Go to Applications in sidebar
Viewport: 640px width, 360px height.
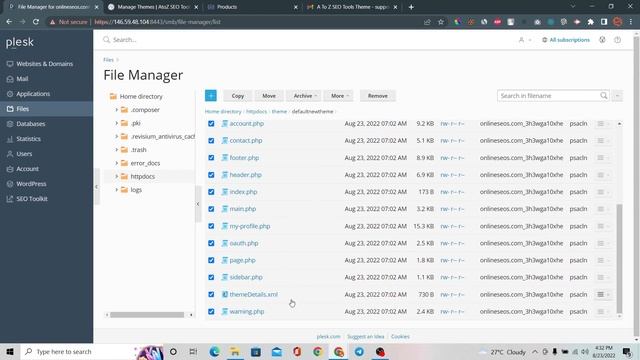[x=33, y=94]
